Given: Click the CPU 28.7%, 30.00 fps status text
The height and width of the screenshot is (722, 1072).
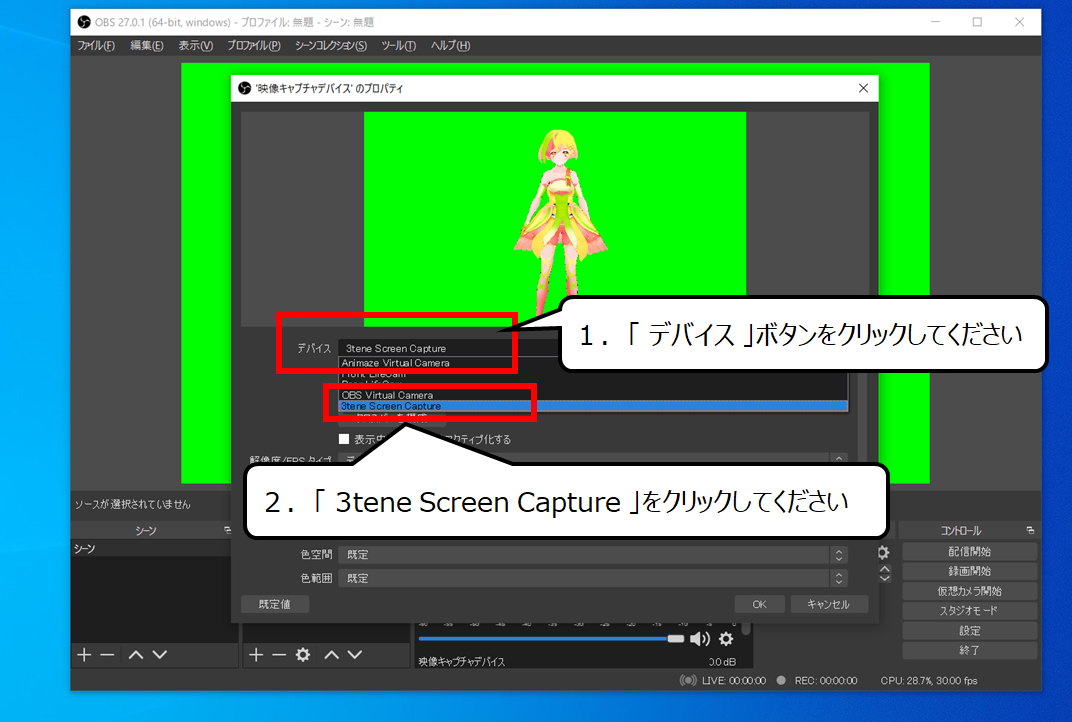Looking at the screenshot, I should [928, 680].
